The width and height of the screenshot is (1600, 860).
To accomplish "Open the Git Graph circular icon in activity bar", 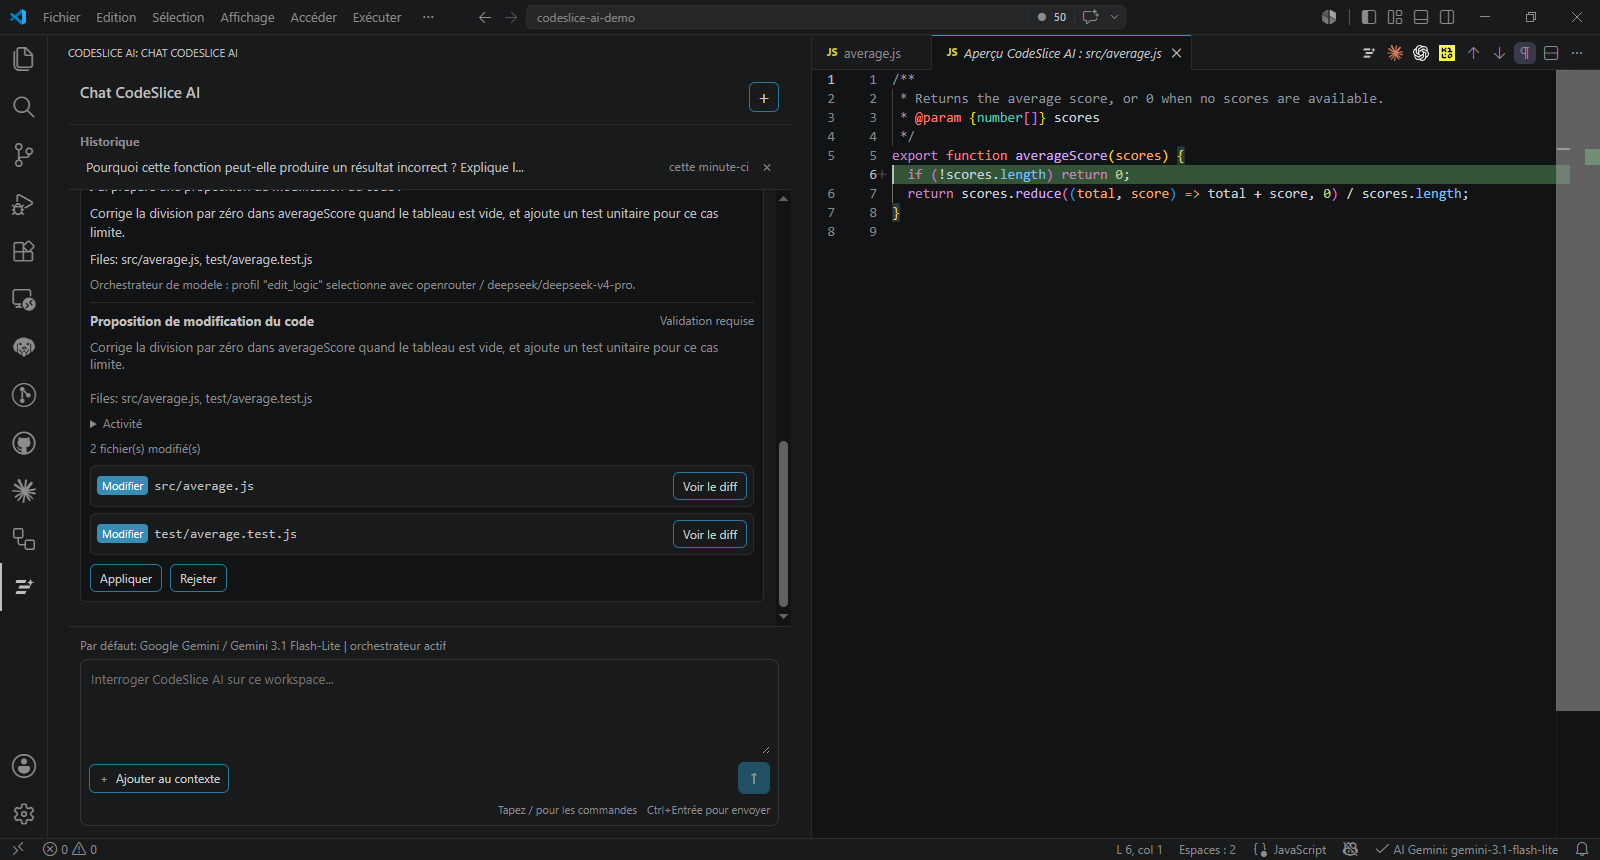I will point(23,395).
